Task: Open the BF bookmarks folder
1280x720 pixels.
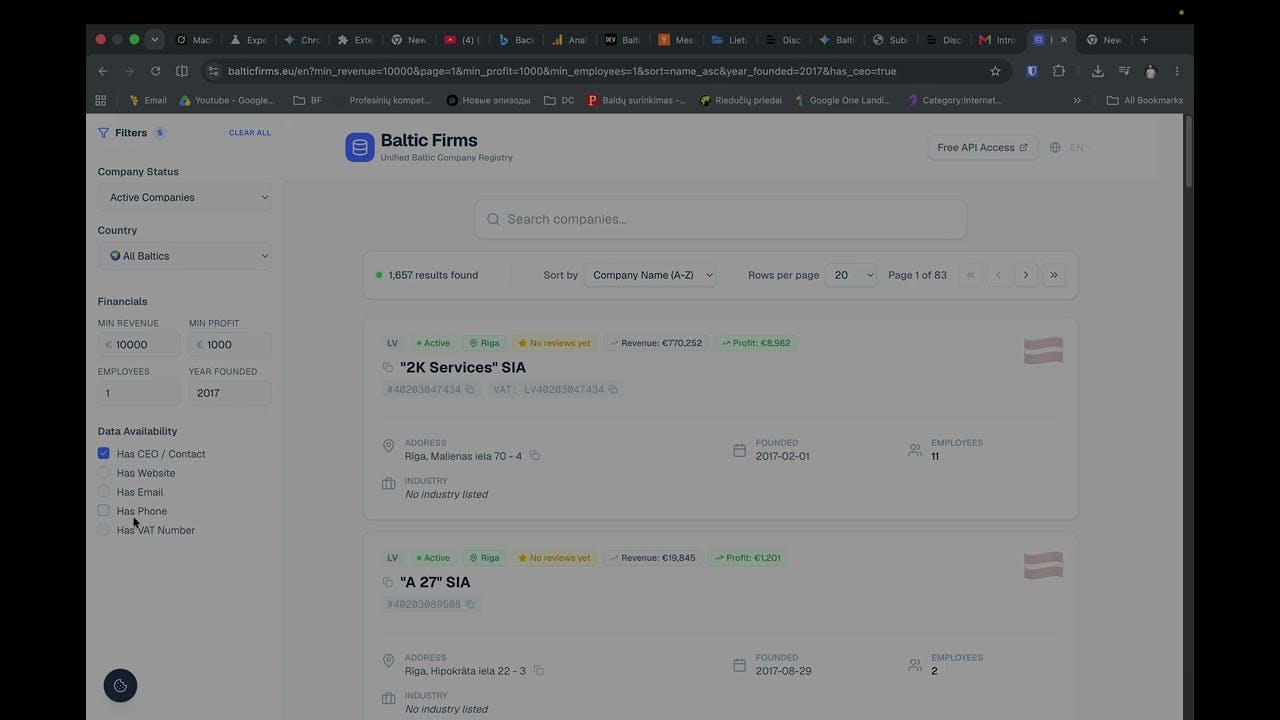Action: (x=308, y=100)
